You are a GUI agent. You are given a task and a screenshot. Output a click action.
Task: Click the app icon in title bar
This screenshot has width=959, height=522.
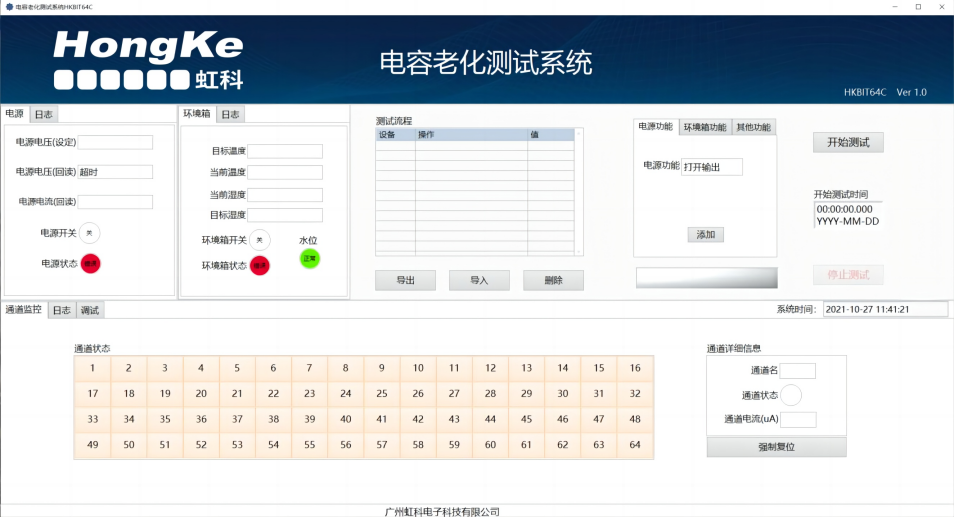click(x=9, y=7)
